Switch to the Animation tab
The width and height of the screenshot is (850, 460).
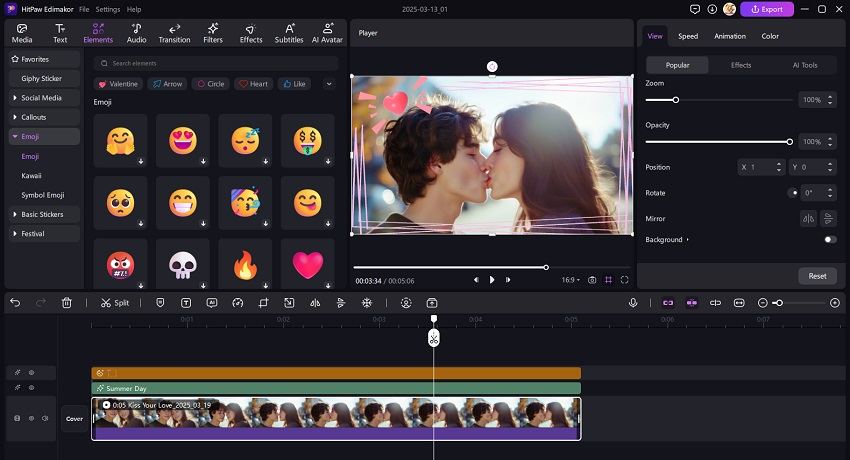[729, 36]
